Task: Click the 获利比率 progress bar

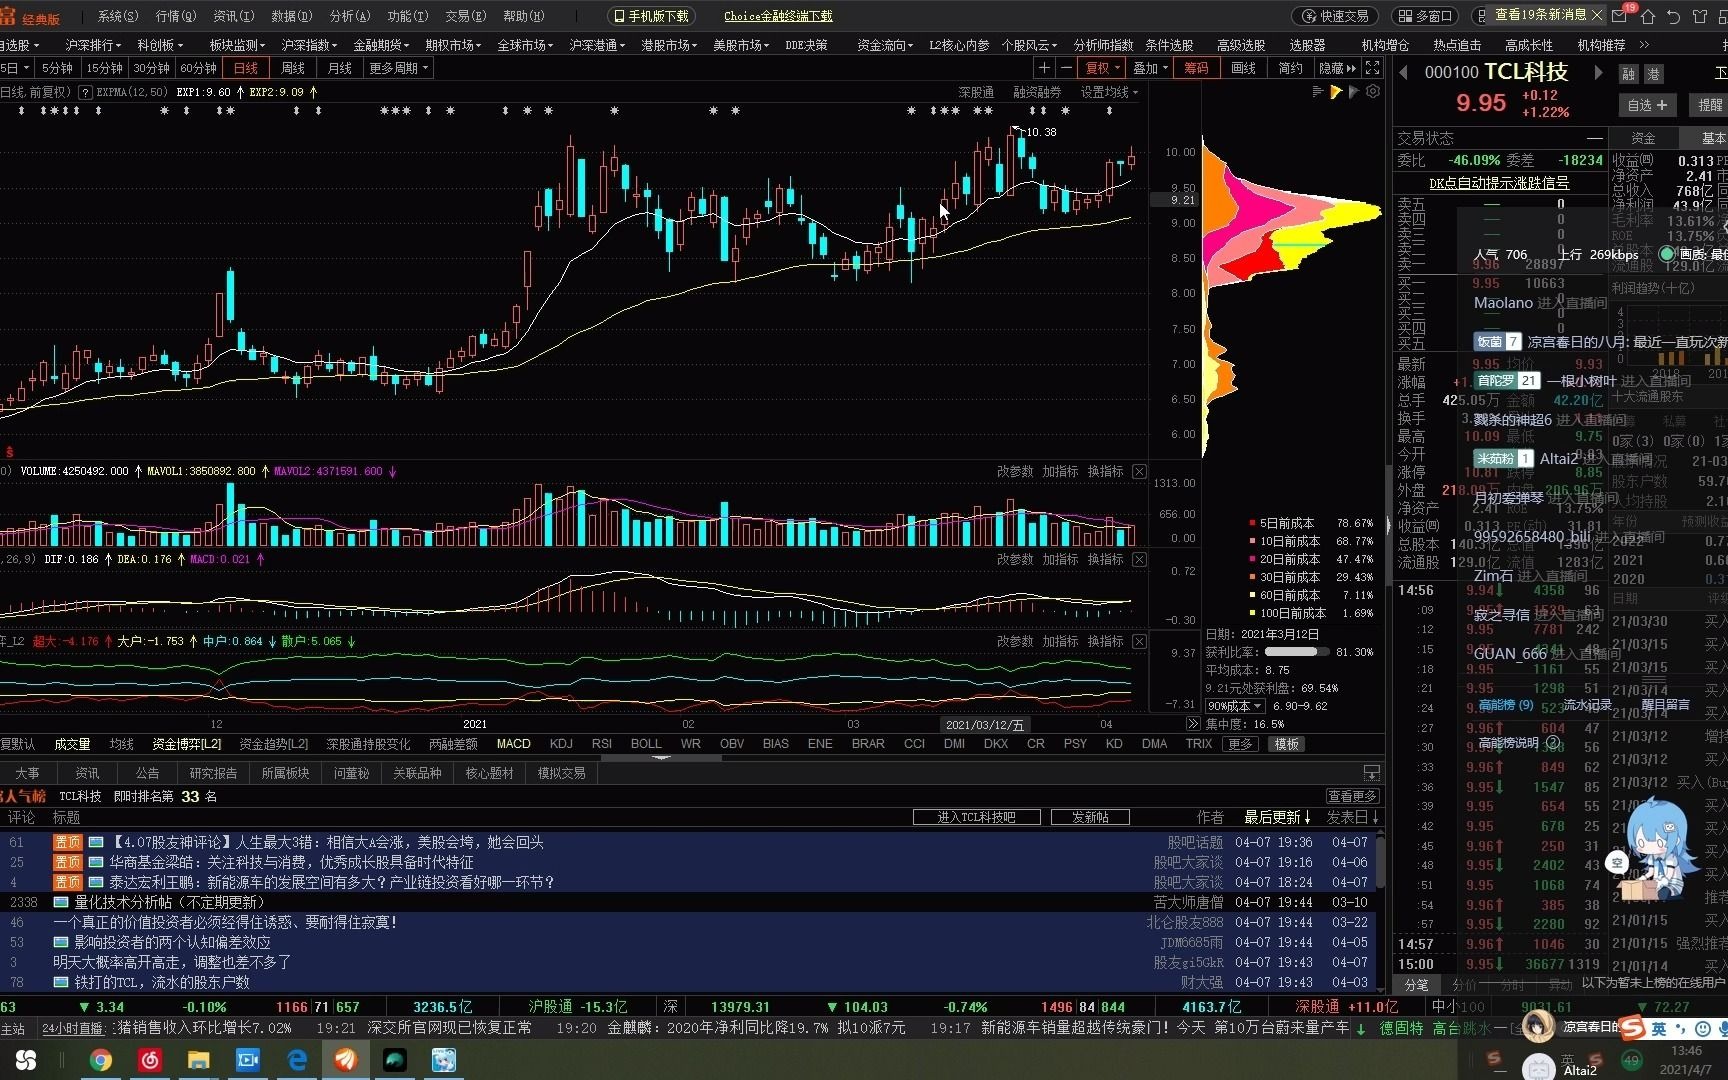Action: (x=1296, y=652)
